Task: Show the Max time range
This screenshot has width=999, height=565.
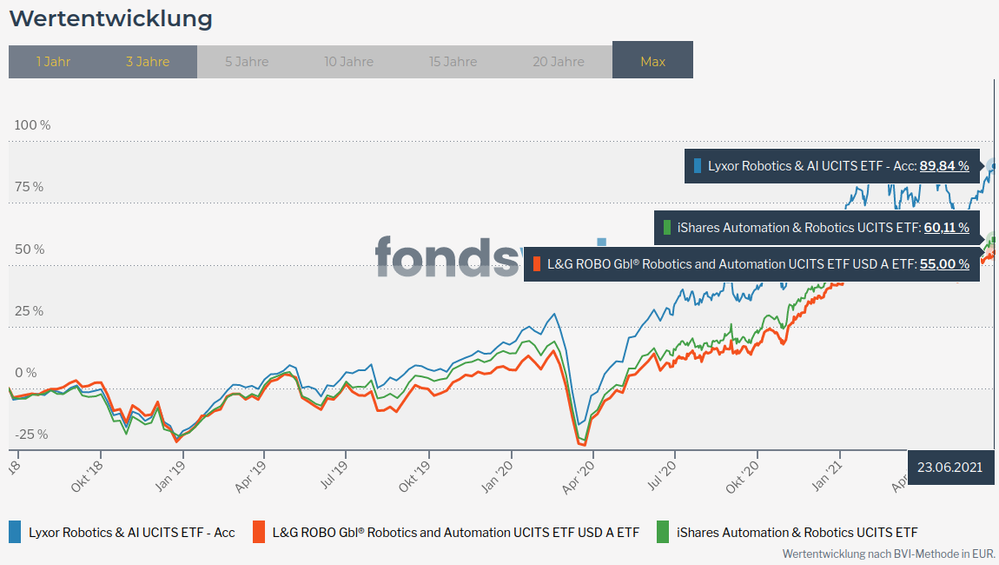Action: [653, 61]
